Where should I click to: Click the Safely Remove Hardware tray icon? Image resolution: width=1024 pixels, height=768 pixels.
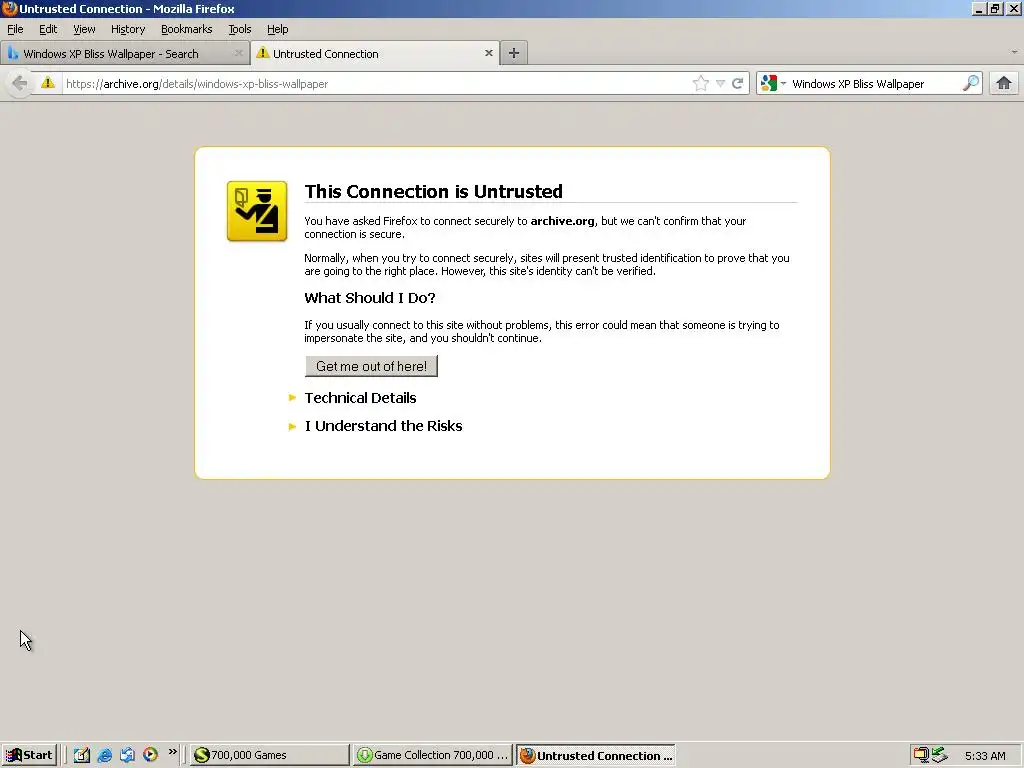coord(940,755)
